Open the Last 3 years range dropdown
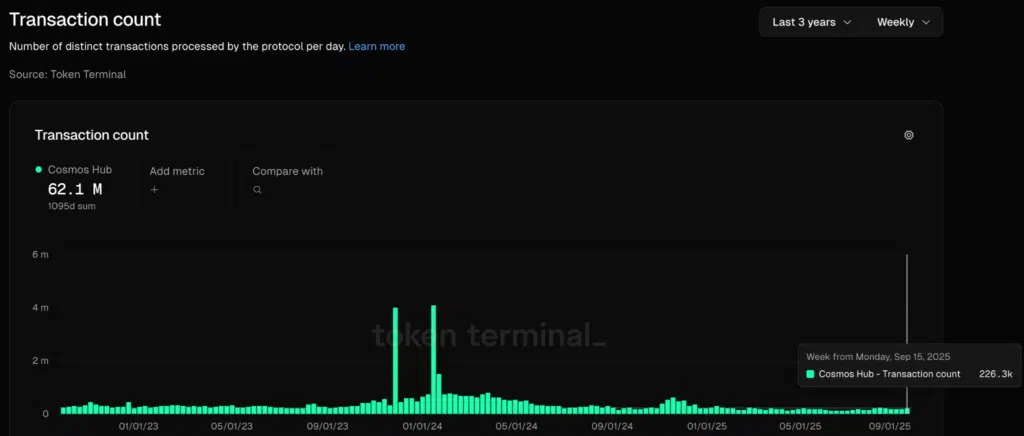The height and width of the screenshot is (436, 1024). [811, 22]
